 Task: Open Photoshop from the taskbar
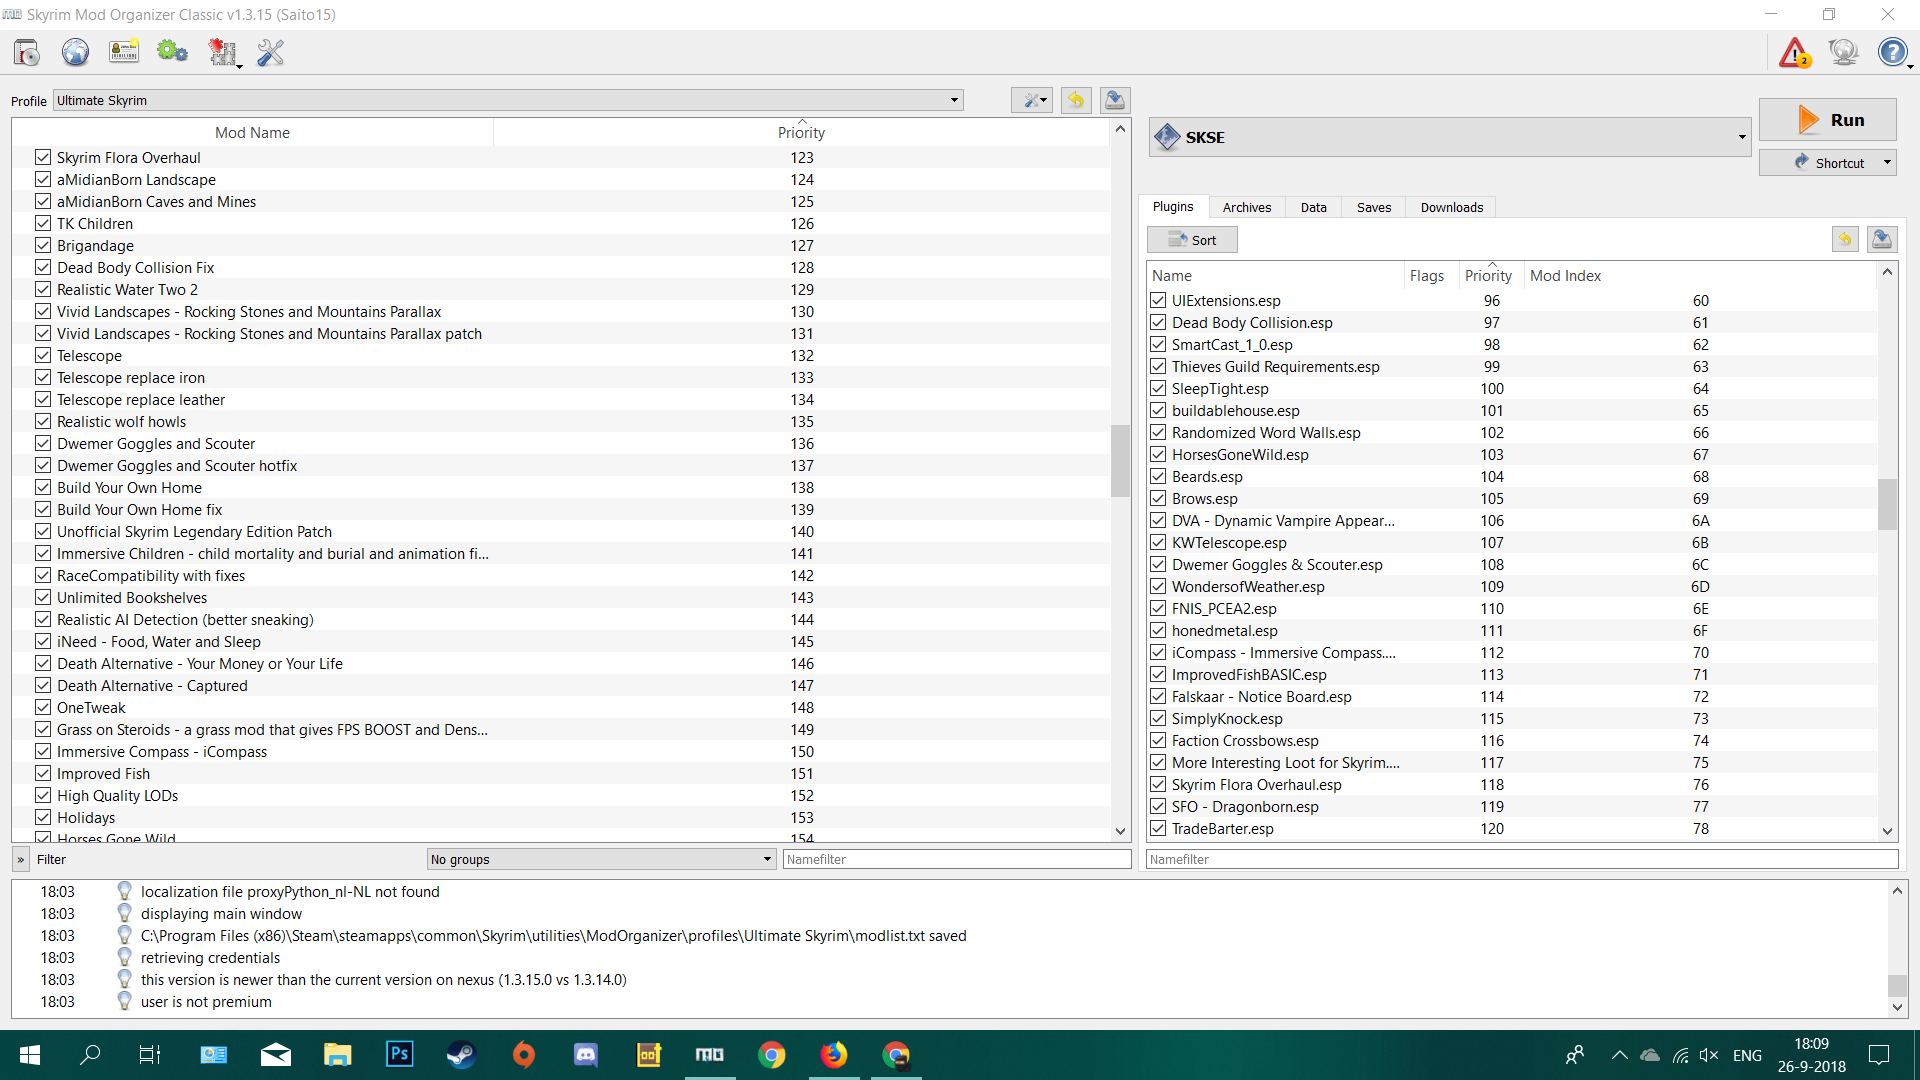(399, 1055)
